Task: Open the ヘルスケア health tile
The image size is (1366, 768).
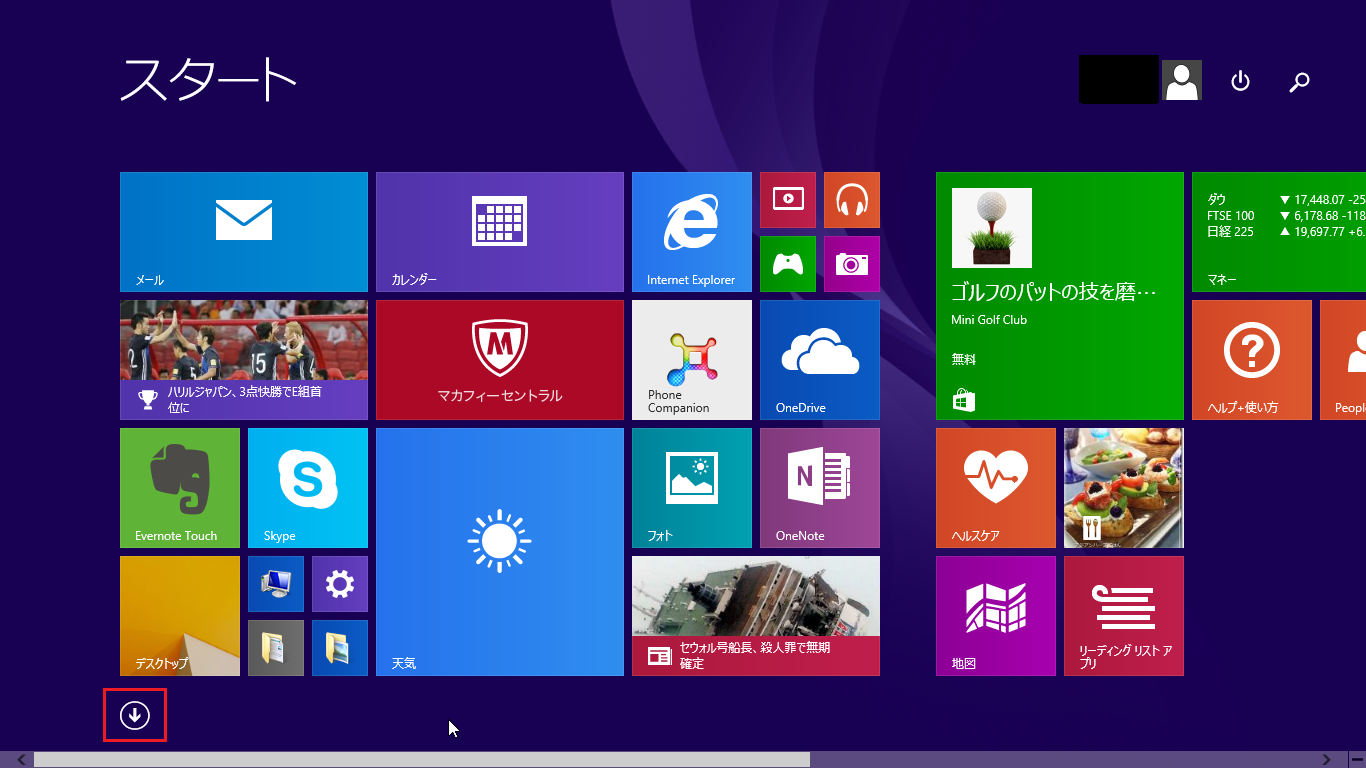Action: 996,488
